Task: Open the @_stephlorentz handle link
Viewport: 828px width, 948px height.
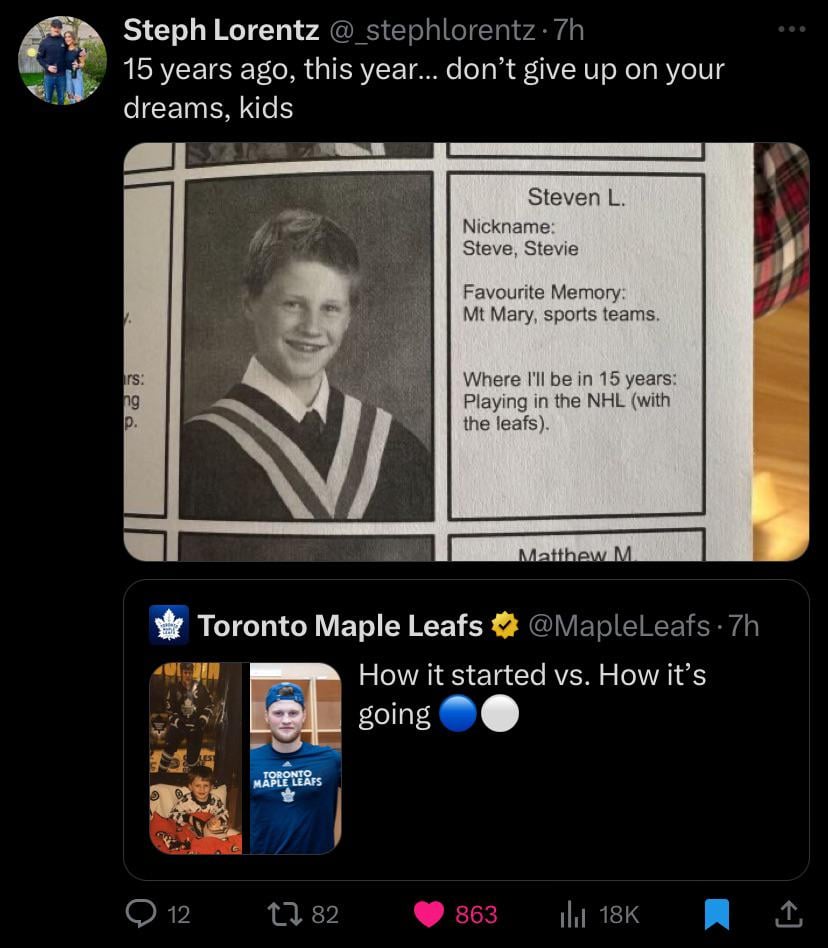Action: pos(431,31)
